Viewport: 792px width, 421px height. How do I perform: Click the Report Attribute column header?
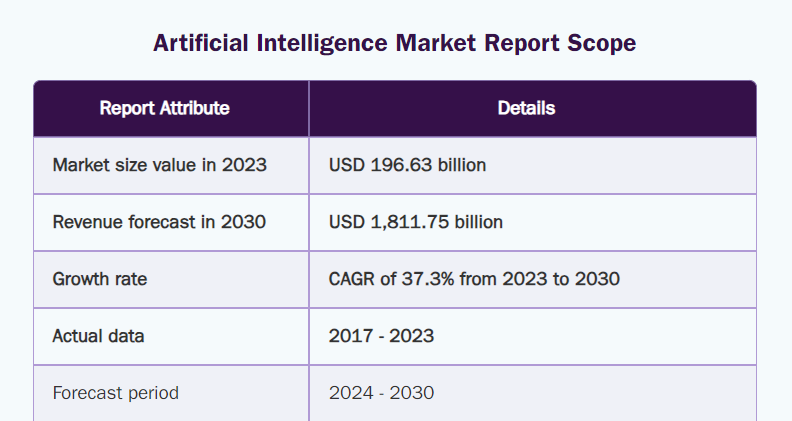164,108
